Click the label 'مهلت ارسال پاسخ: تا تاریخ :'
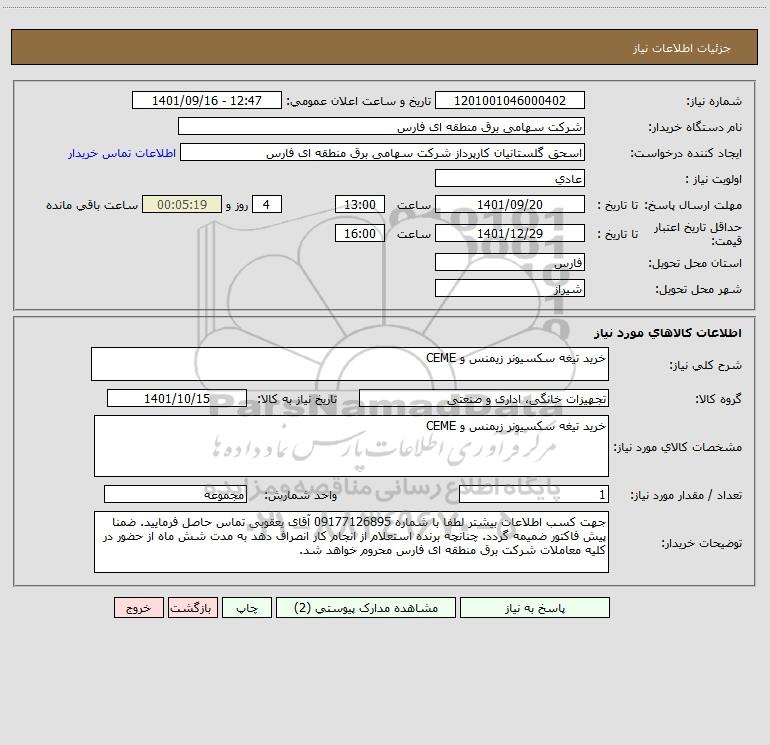 tap(670, 205)
